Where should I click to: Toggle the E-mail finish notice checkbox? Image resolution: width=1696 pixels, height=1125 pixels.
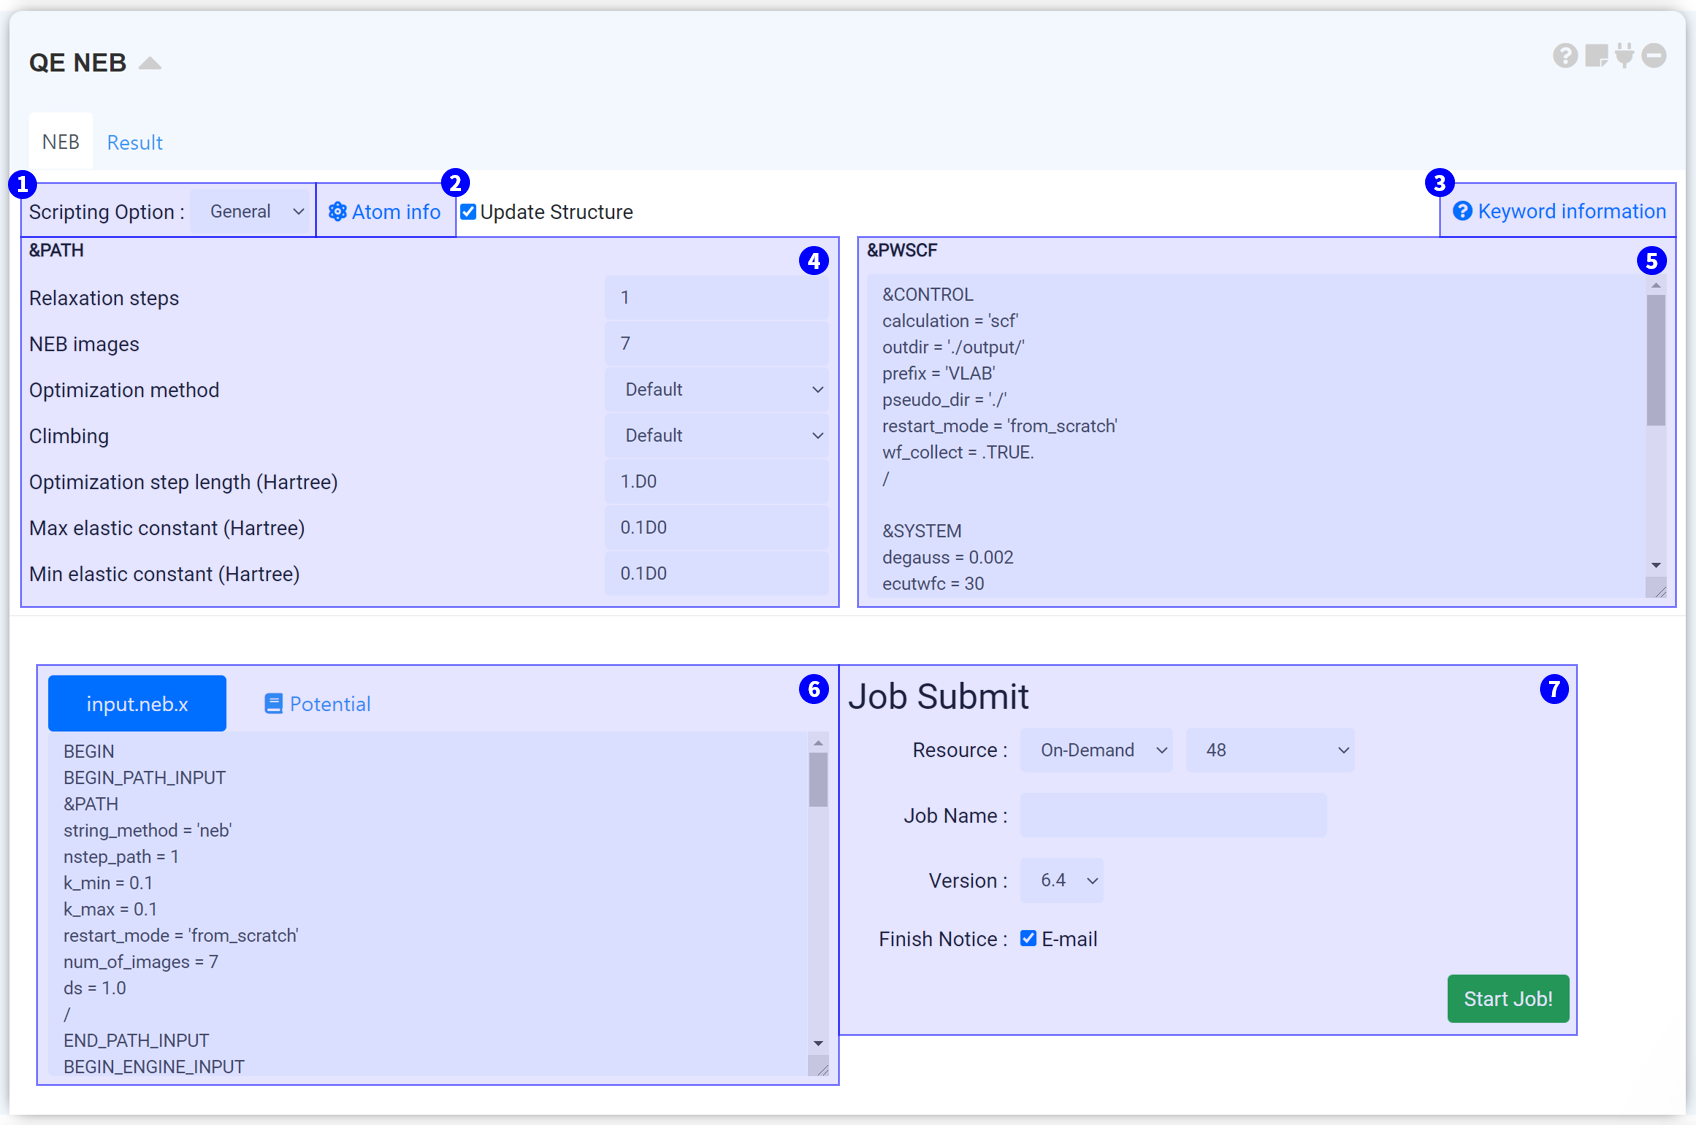click(1028, 938)
